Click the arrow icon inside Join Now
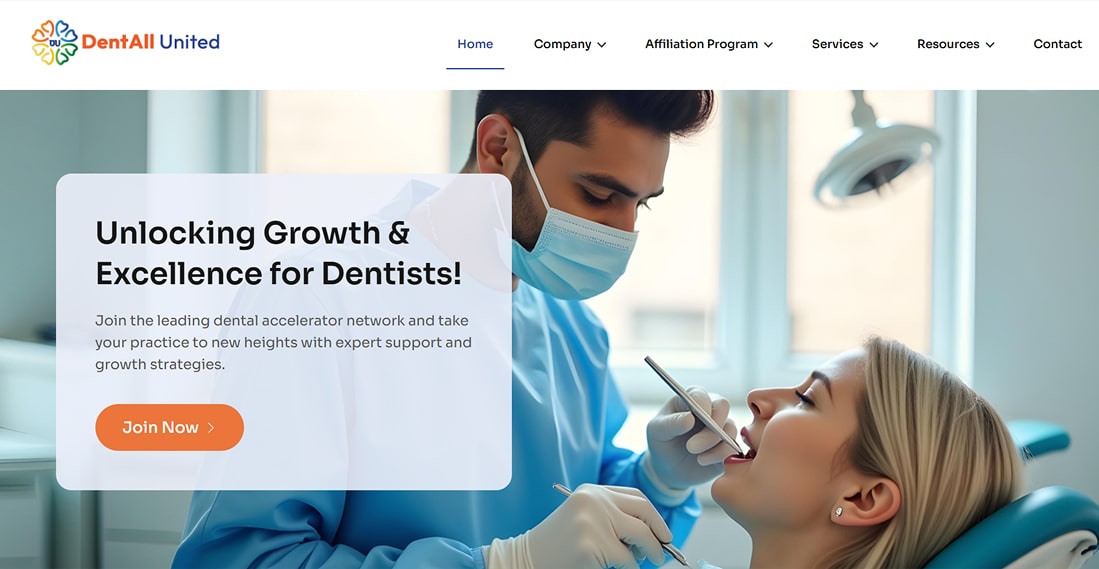Screen dimensions: 1099x569 click(x=211, y=427)
